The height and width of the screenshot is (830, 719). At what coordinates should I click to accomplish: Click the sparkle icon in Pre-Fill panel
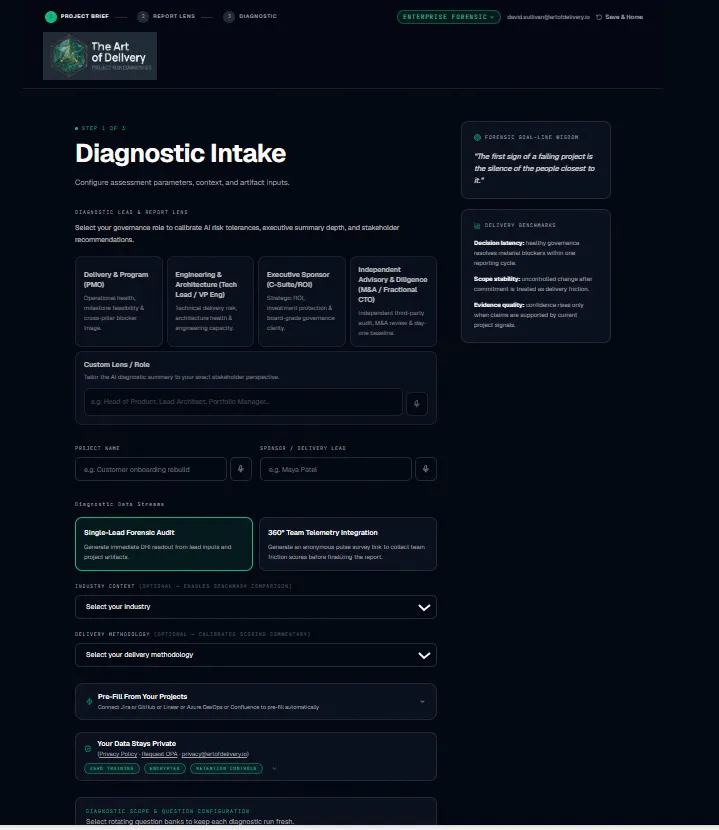pyautogui.click(x=89, y=701)
